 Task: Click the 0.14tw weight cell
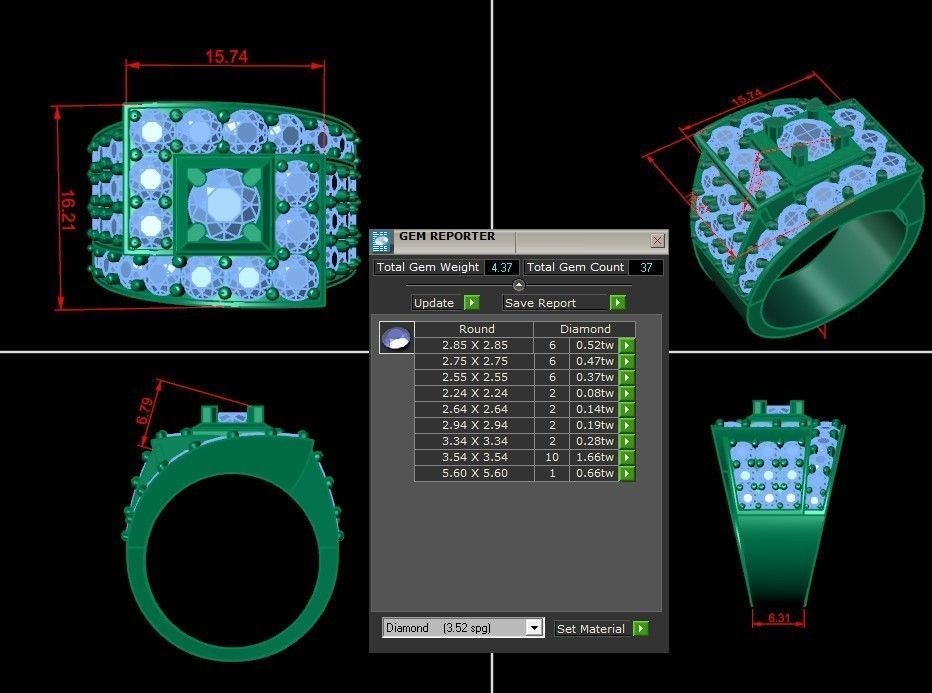(594, 410)
